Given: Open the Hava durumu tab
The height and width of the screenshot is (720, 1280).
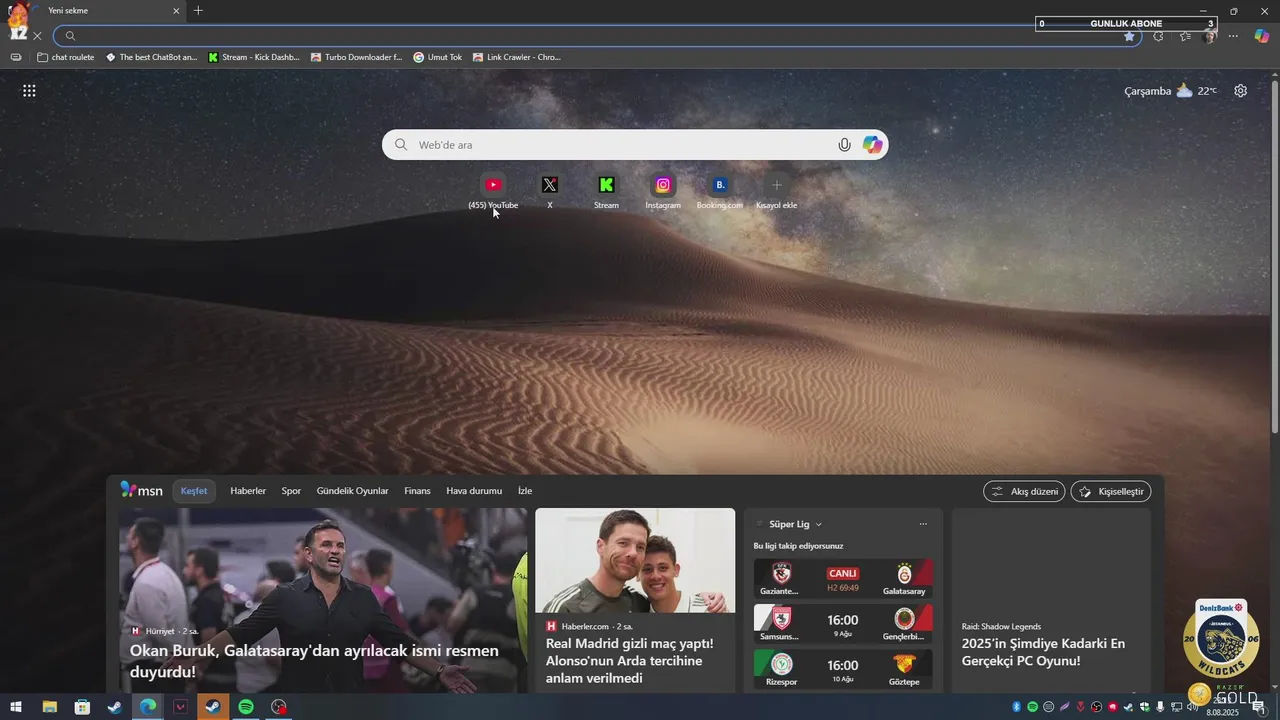Looking at the screenshot, I should [x=474, y=491].
